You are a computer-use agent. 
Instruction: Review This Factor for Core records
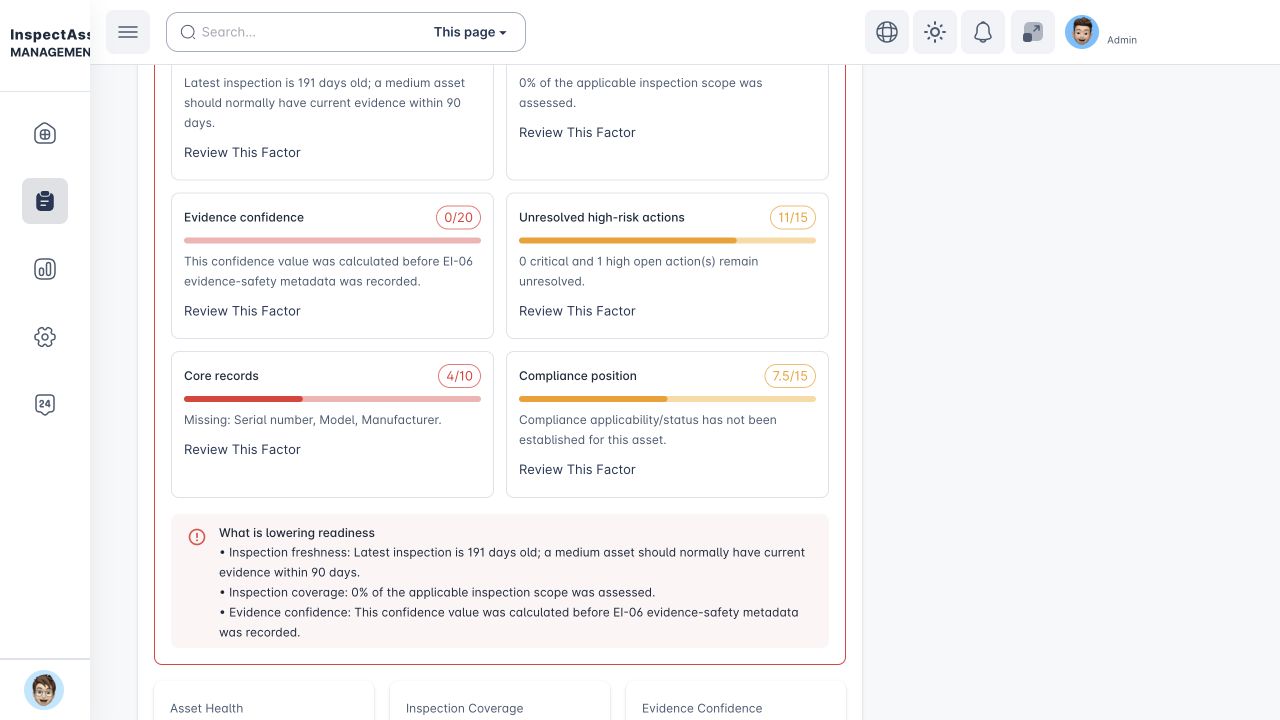point(242,450)
